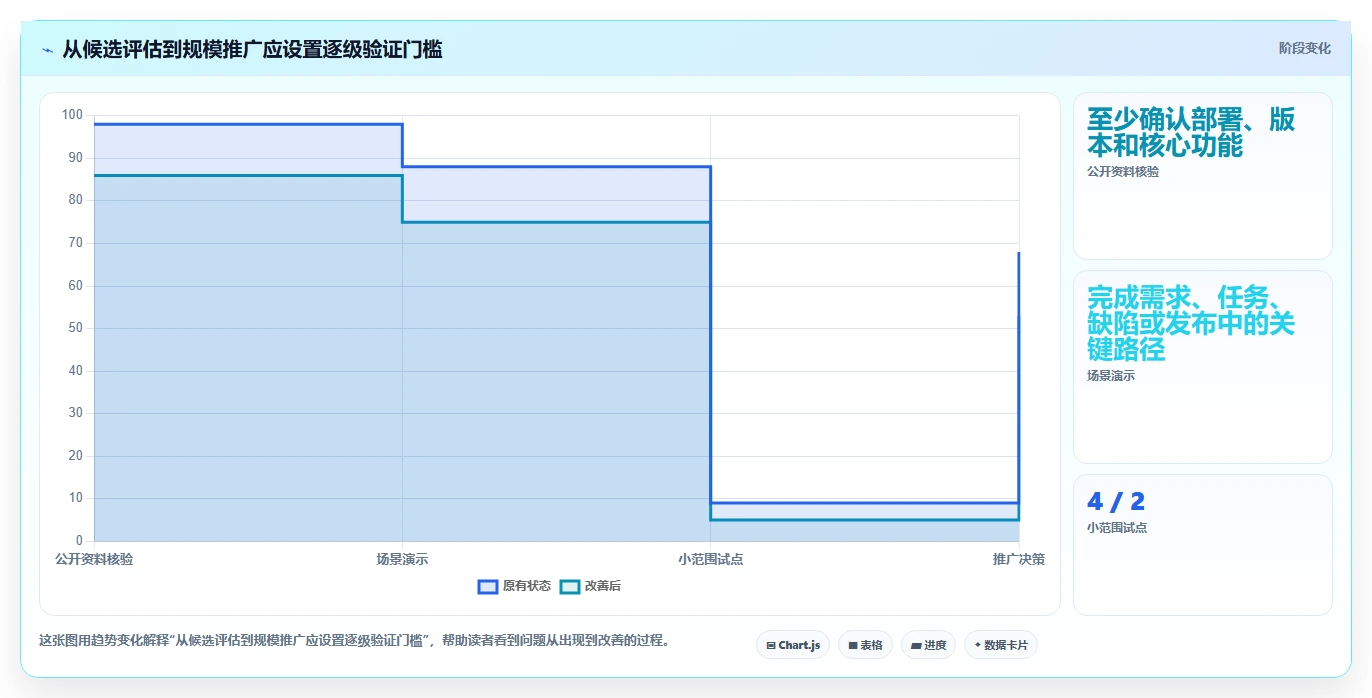
Task: Click the 改善后 teal legend swatch
Action: coord(570,586)
